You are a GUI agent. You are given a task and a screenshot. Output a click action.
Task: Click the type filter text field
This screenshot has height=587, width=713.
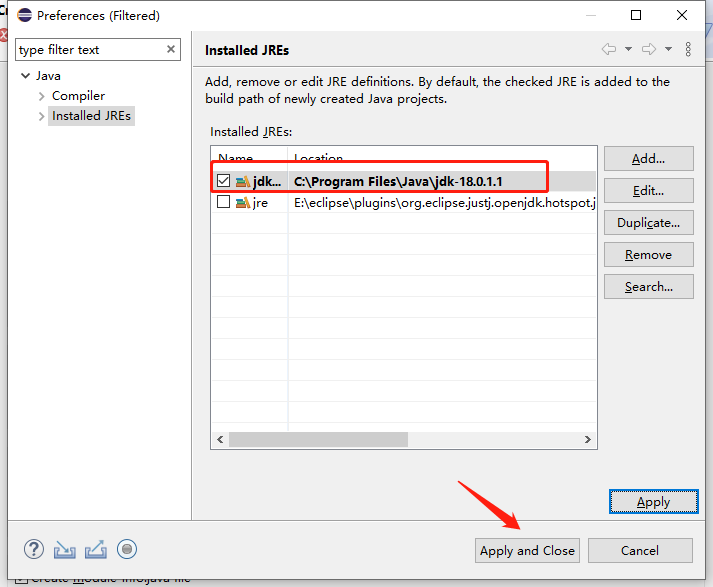[x=88, y=49]
